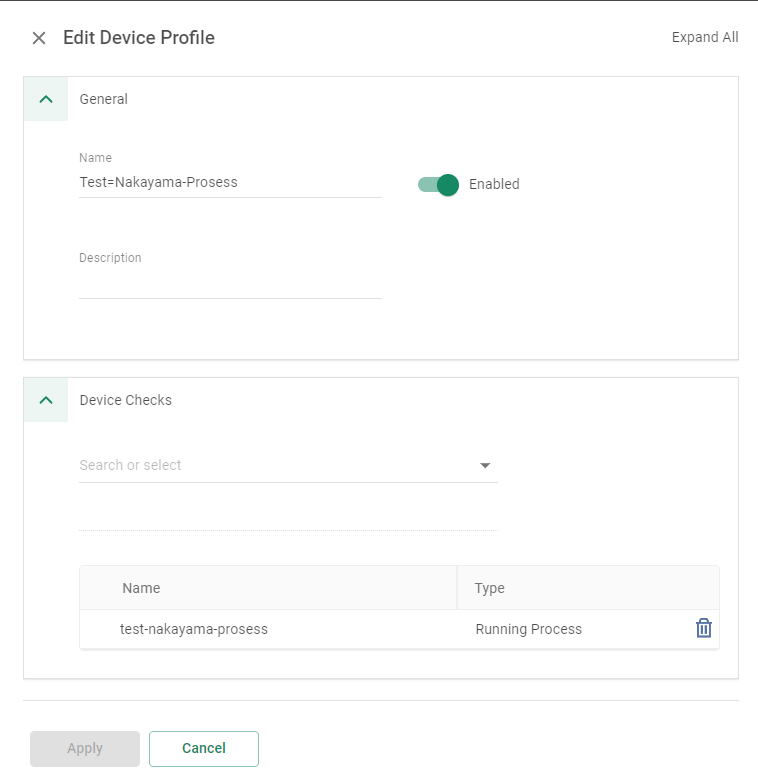Collapse the Device Checks section chevron
758x782 pixels.
(45, 400)
